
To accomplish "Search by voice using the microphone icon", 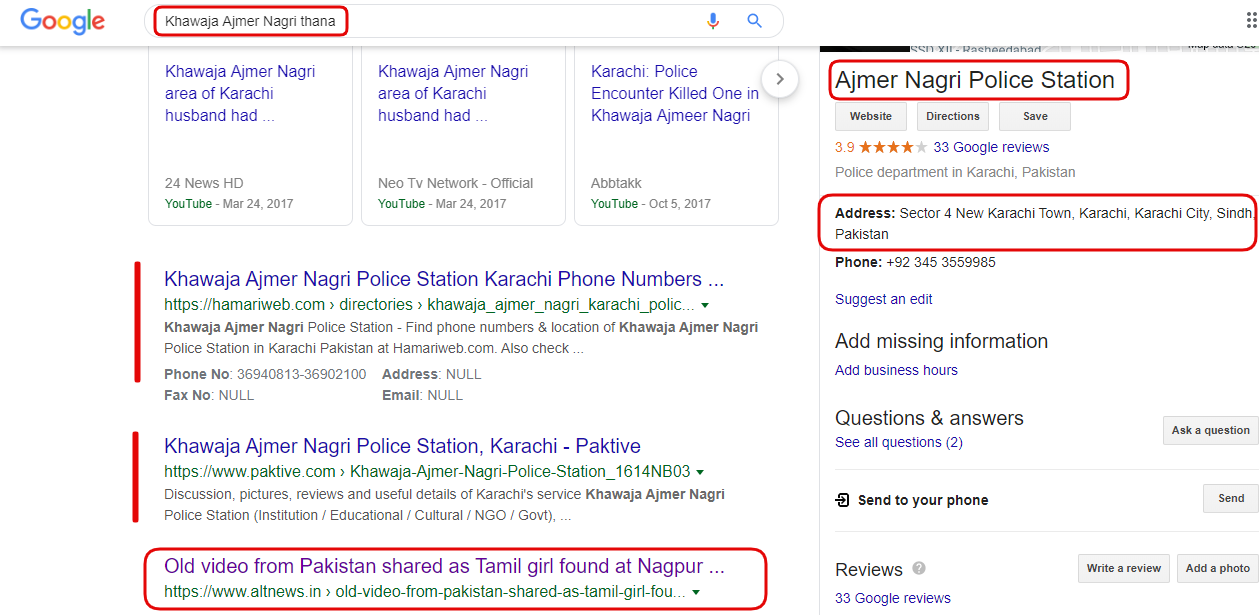I will (x=713, y=21).
